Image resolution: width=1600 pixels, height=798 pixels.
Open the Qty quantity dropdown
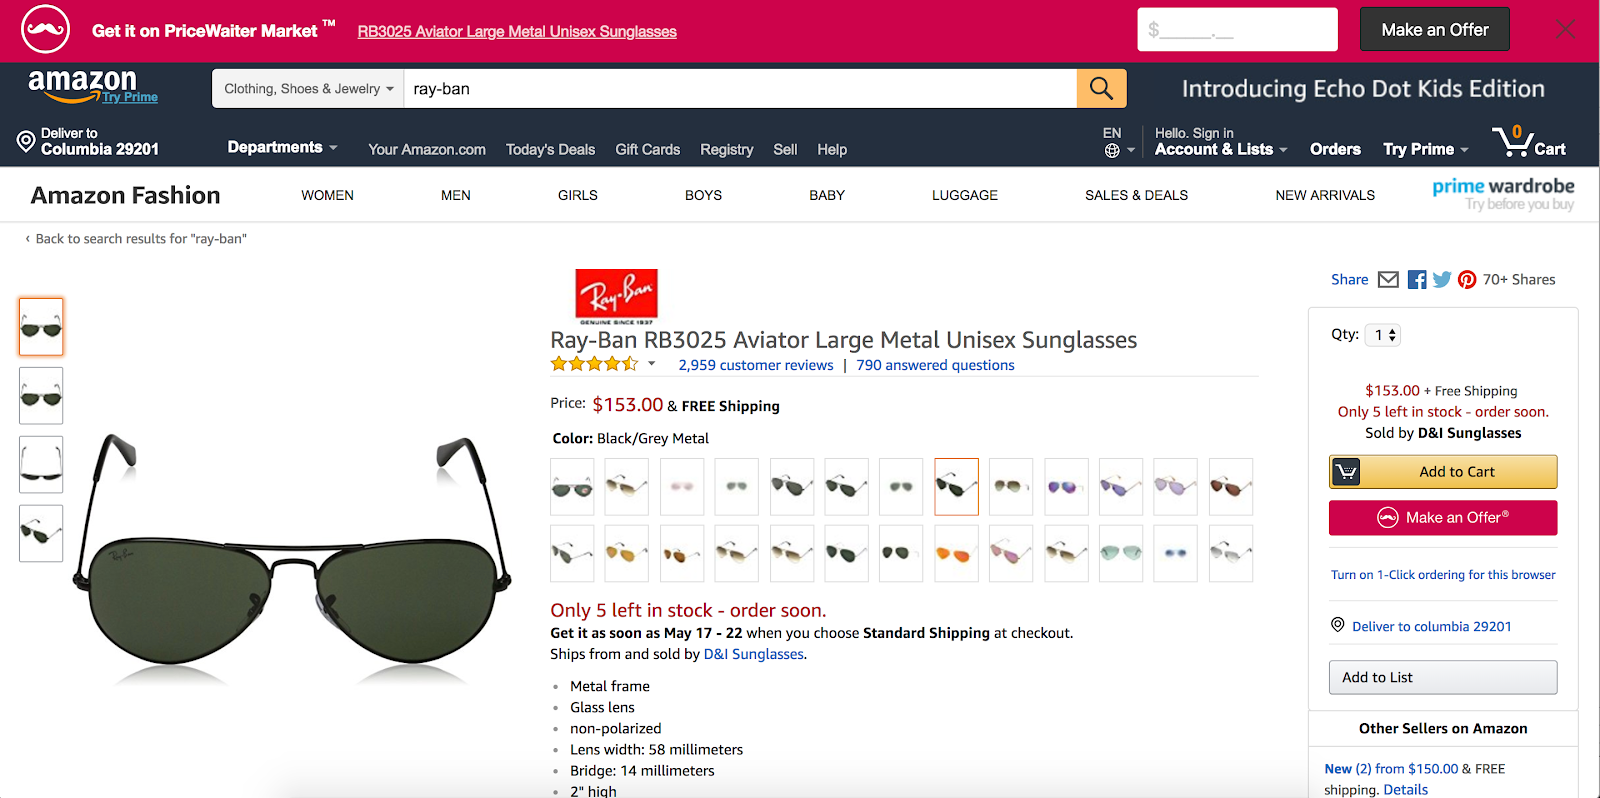pyautogui.click(x=1384, y=335)
